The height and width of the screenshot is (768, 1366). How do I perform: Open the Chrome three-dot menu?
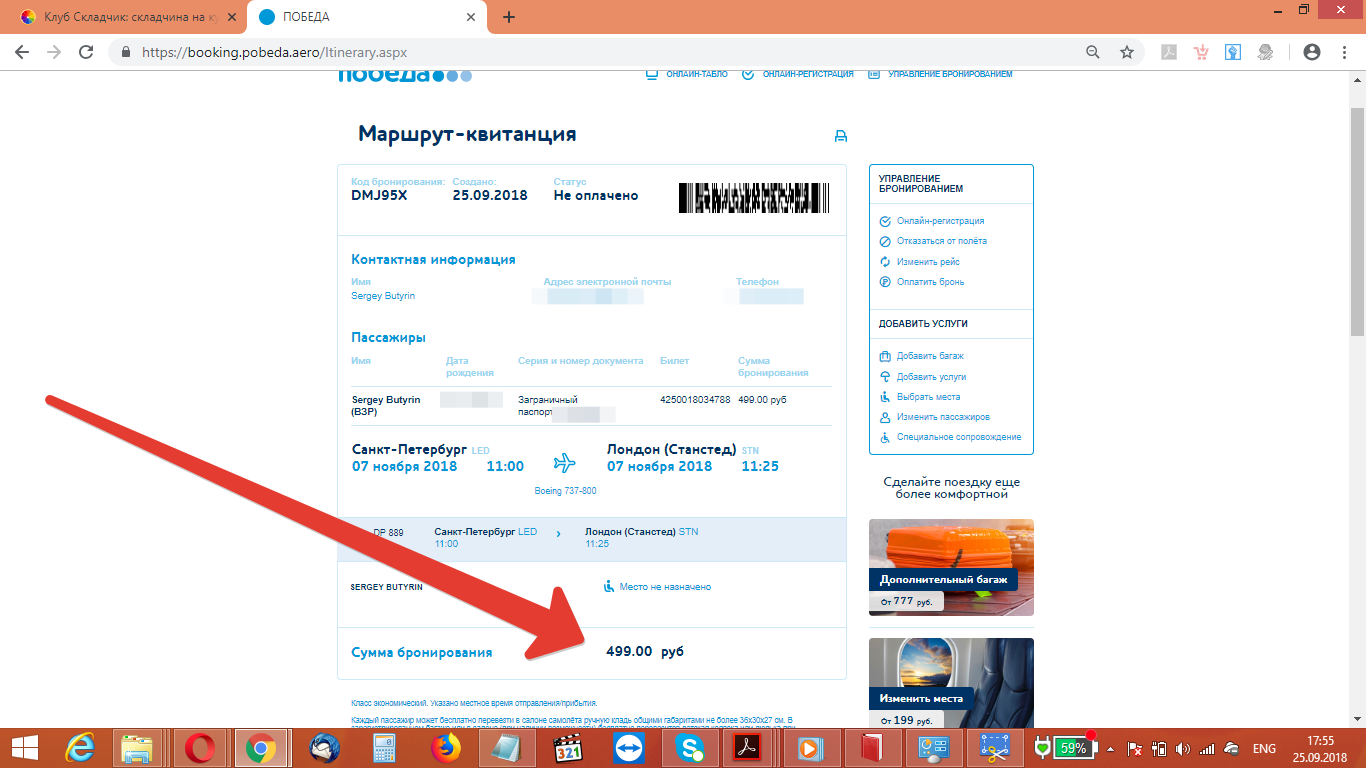(1344, 52)
